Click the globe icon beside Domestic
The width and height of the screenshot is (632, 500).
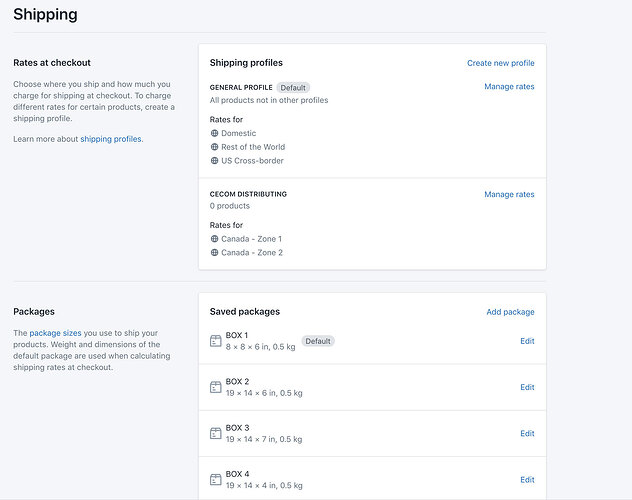pos(214,133)
